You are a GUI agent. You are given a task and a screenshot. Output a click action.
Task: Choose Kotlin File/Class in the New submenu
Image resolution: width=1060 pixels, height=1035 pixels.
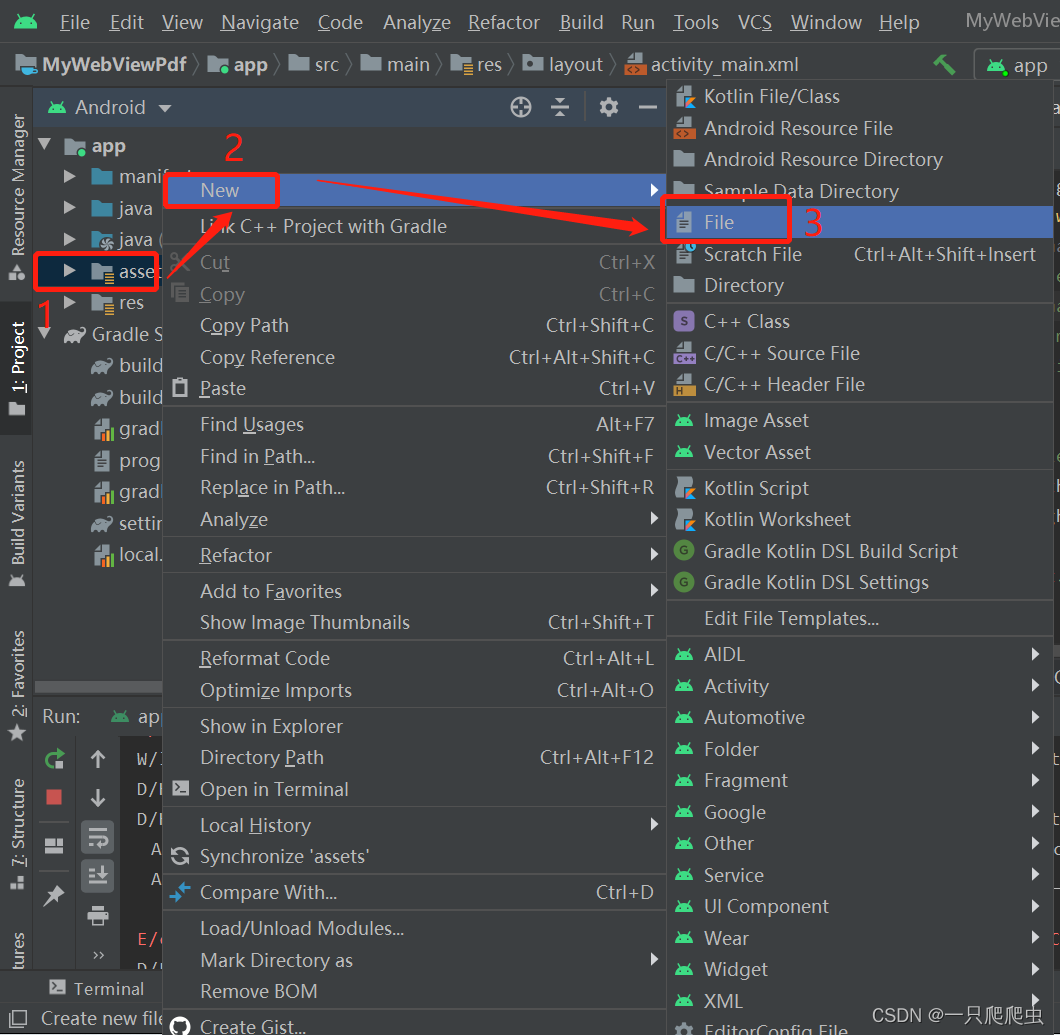859,97
